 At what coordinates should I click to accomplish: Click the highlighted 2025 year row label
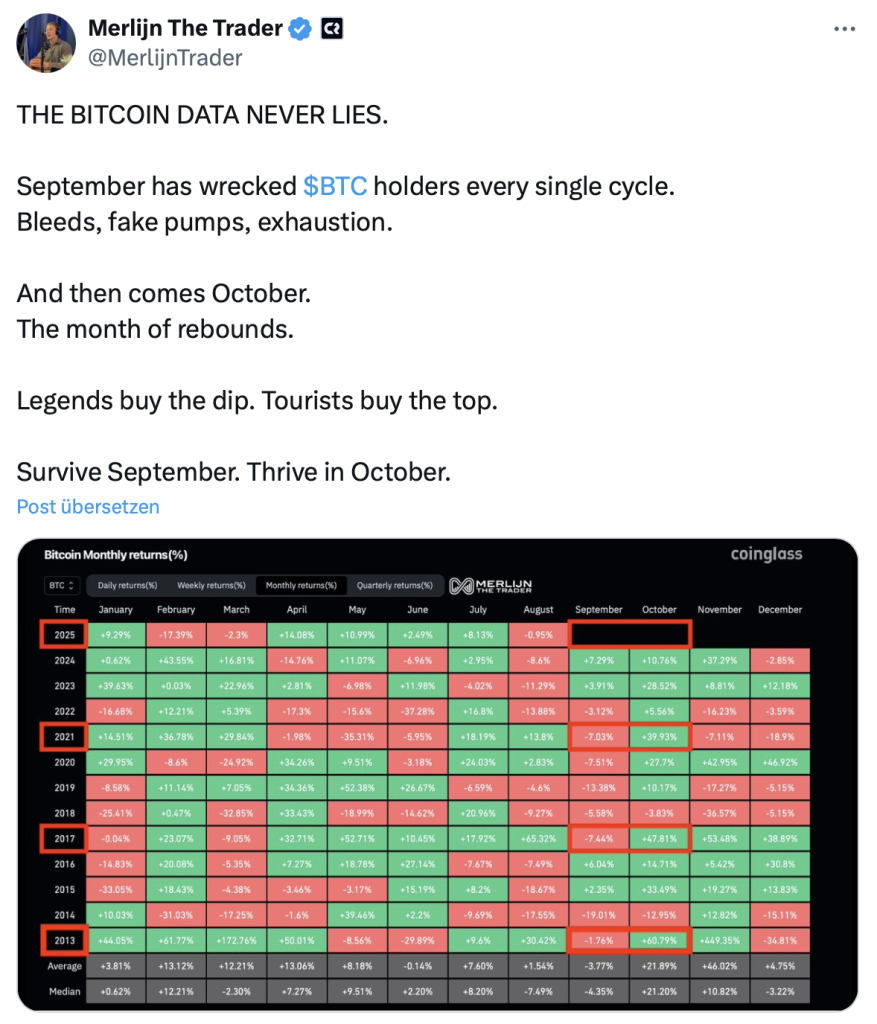tap(64, 635)
